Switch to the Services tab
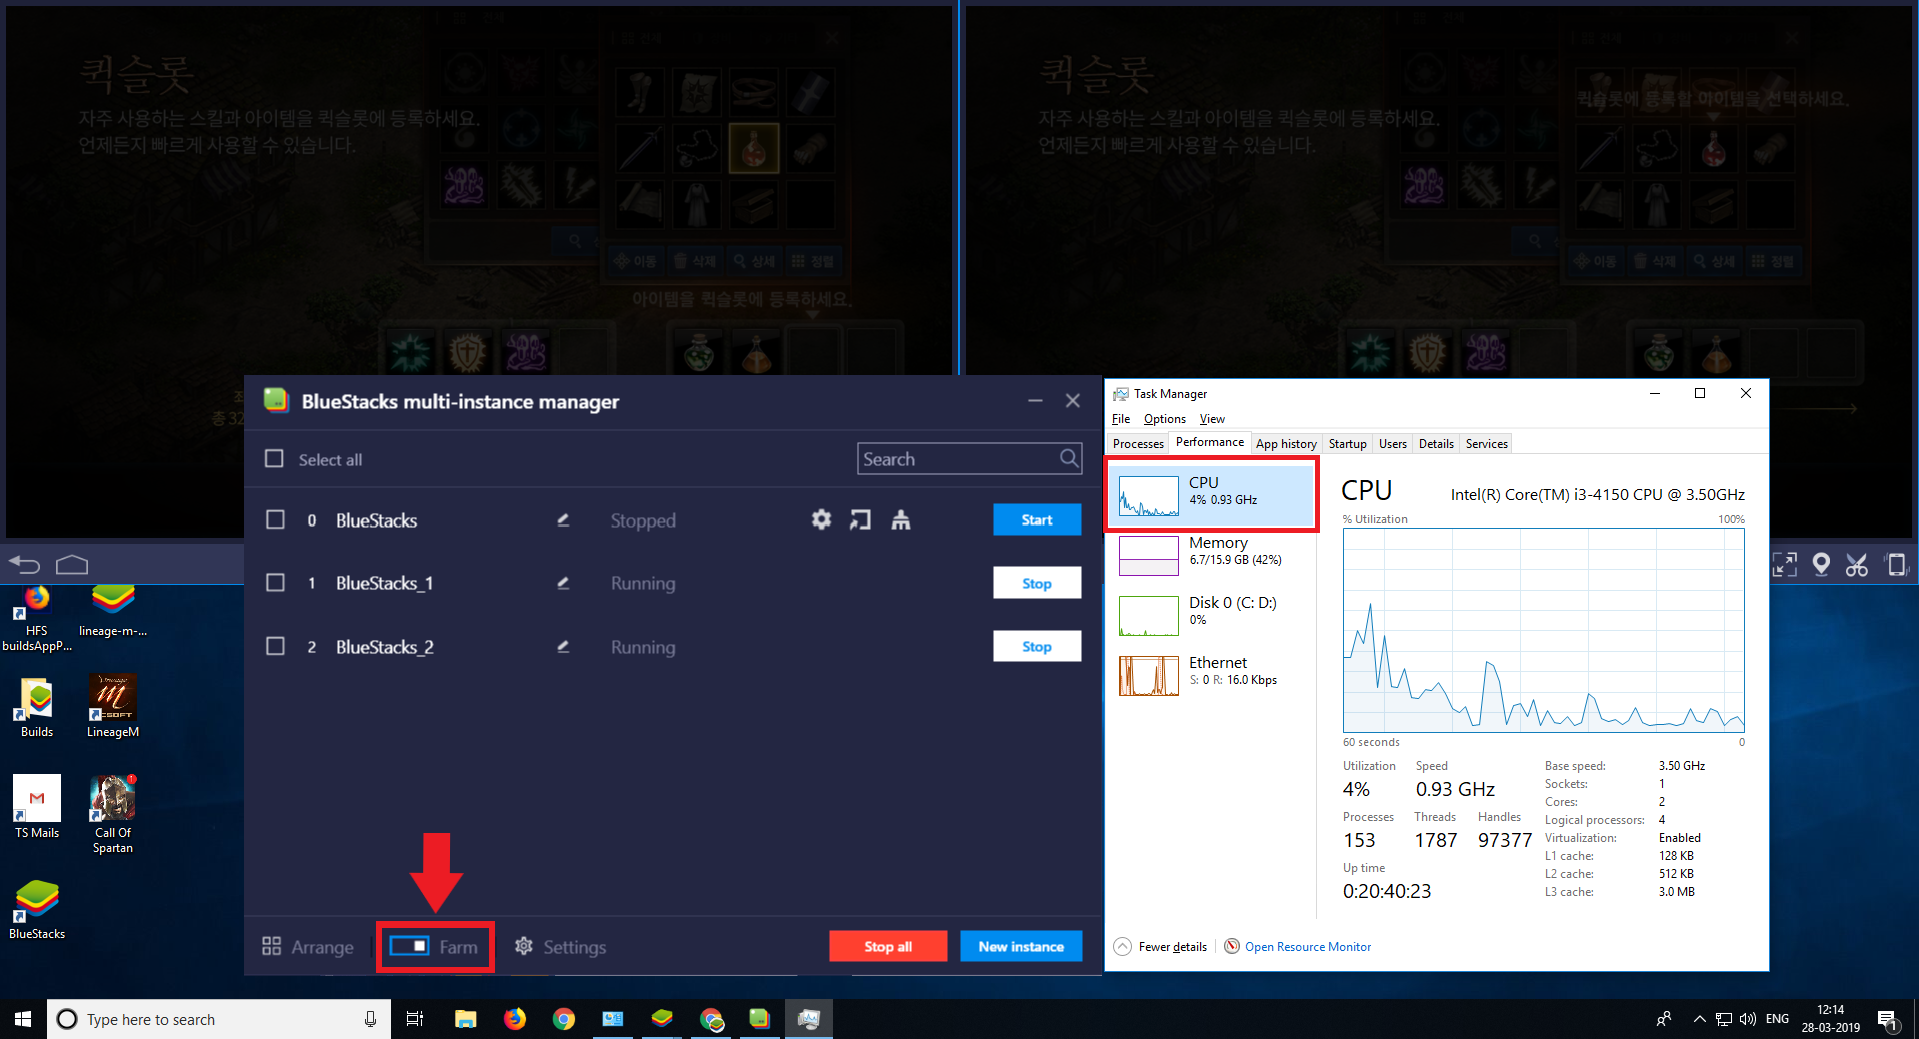 click(x=1486, y=444)
